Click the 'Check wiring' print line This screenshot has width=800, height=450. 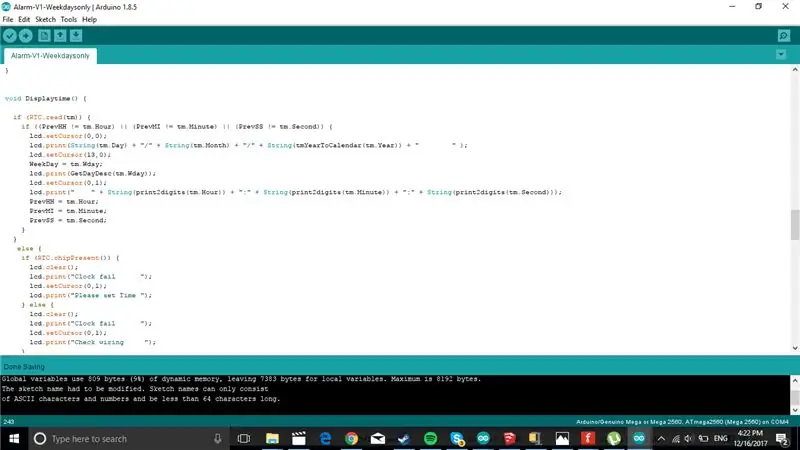pyautogui.click(x=92, y=342)
